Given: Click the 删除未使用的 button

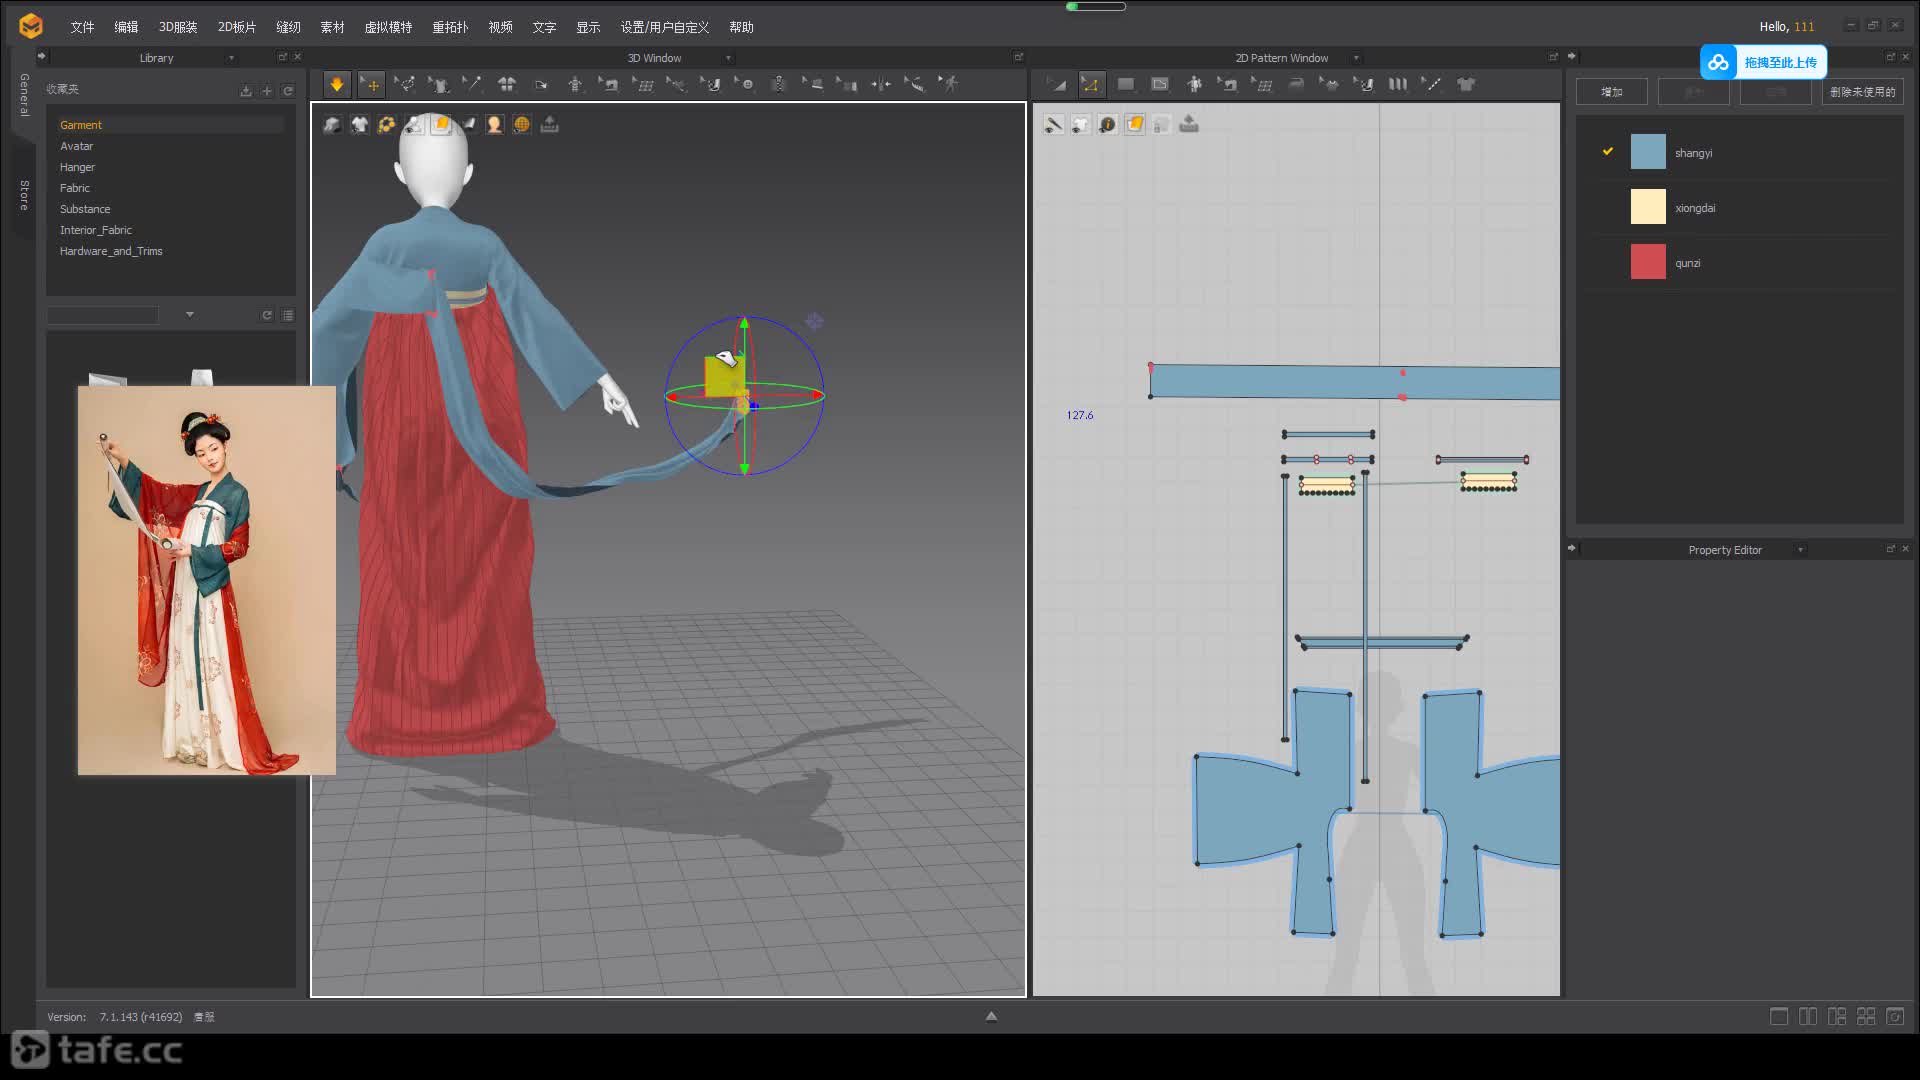Looking at the screenshot, I should 1862,92.
